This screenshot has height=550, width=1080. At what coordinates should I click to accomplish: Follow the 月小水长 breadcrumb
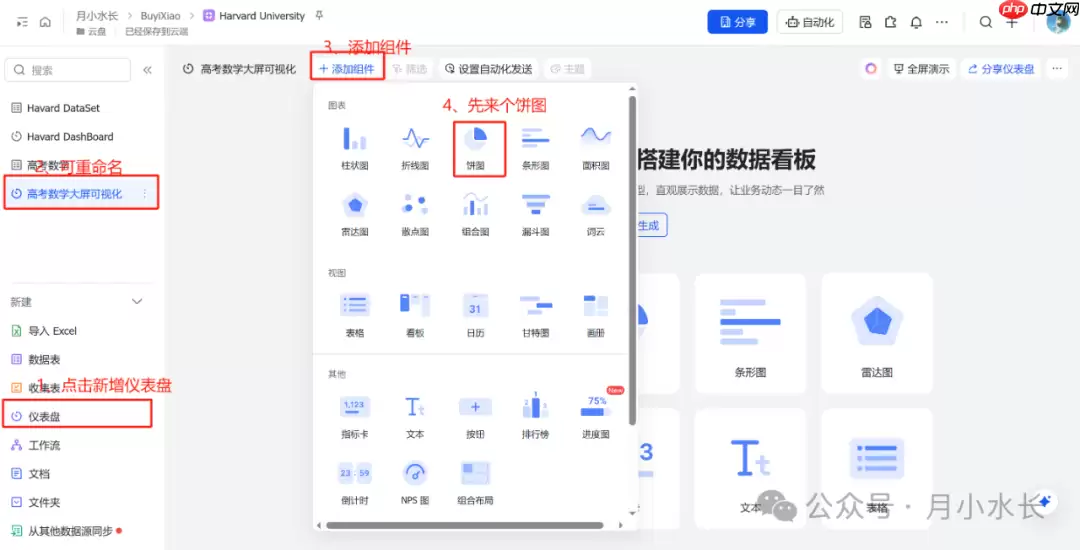(x=97, y=15)
